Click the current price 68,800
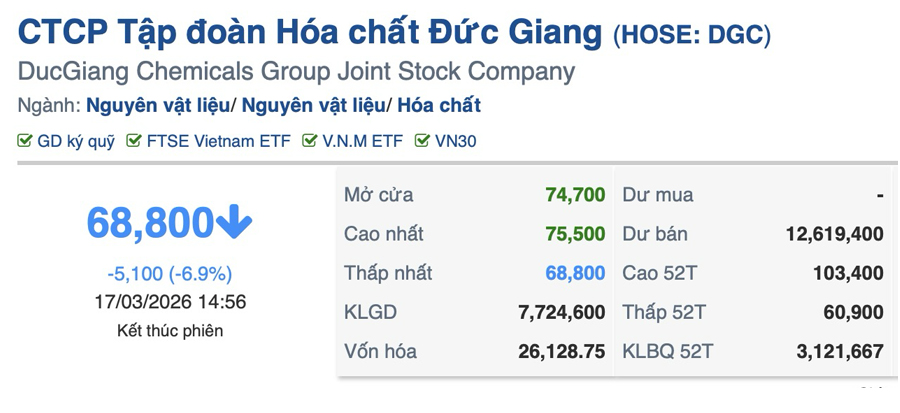This screenshot has width=900, height=413. pos(150,222)
